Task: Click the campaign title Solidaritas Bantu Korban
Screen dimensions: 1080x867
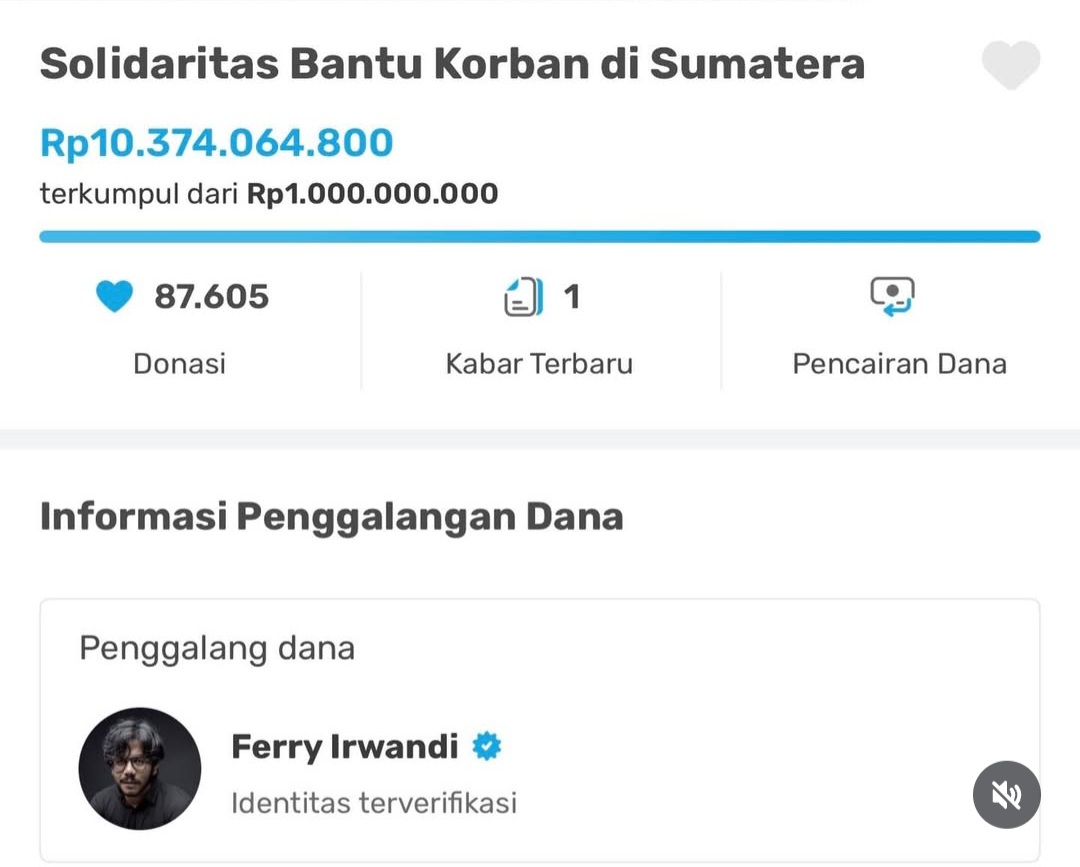Action: (452, 65)
